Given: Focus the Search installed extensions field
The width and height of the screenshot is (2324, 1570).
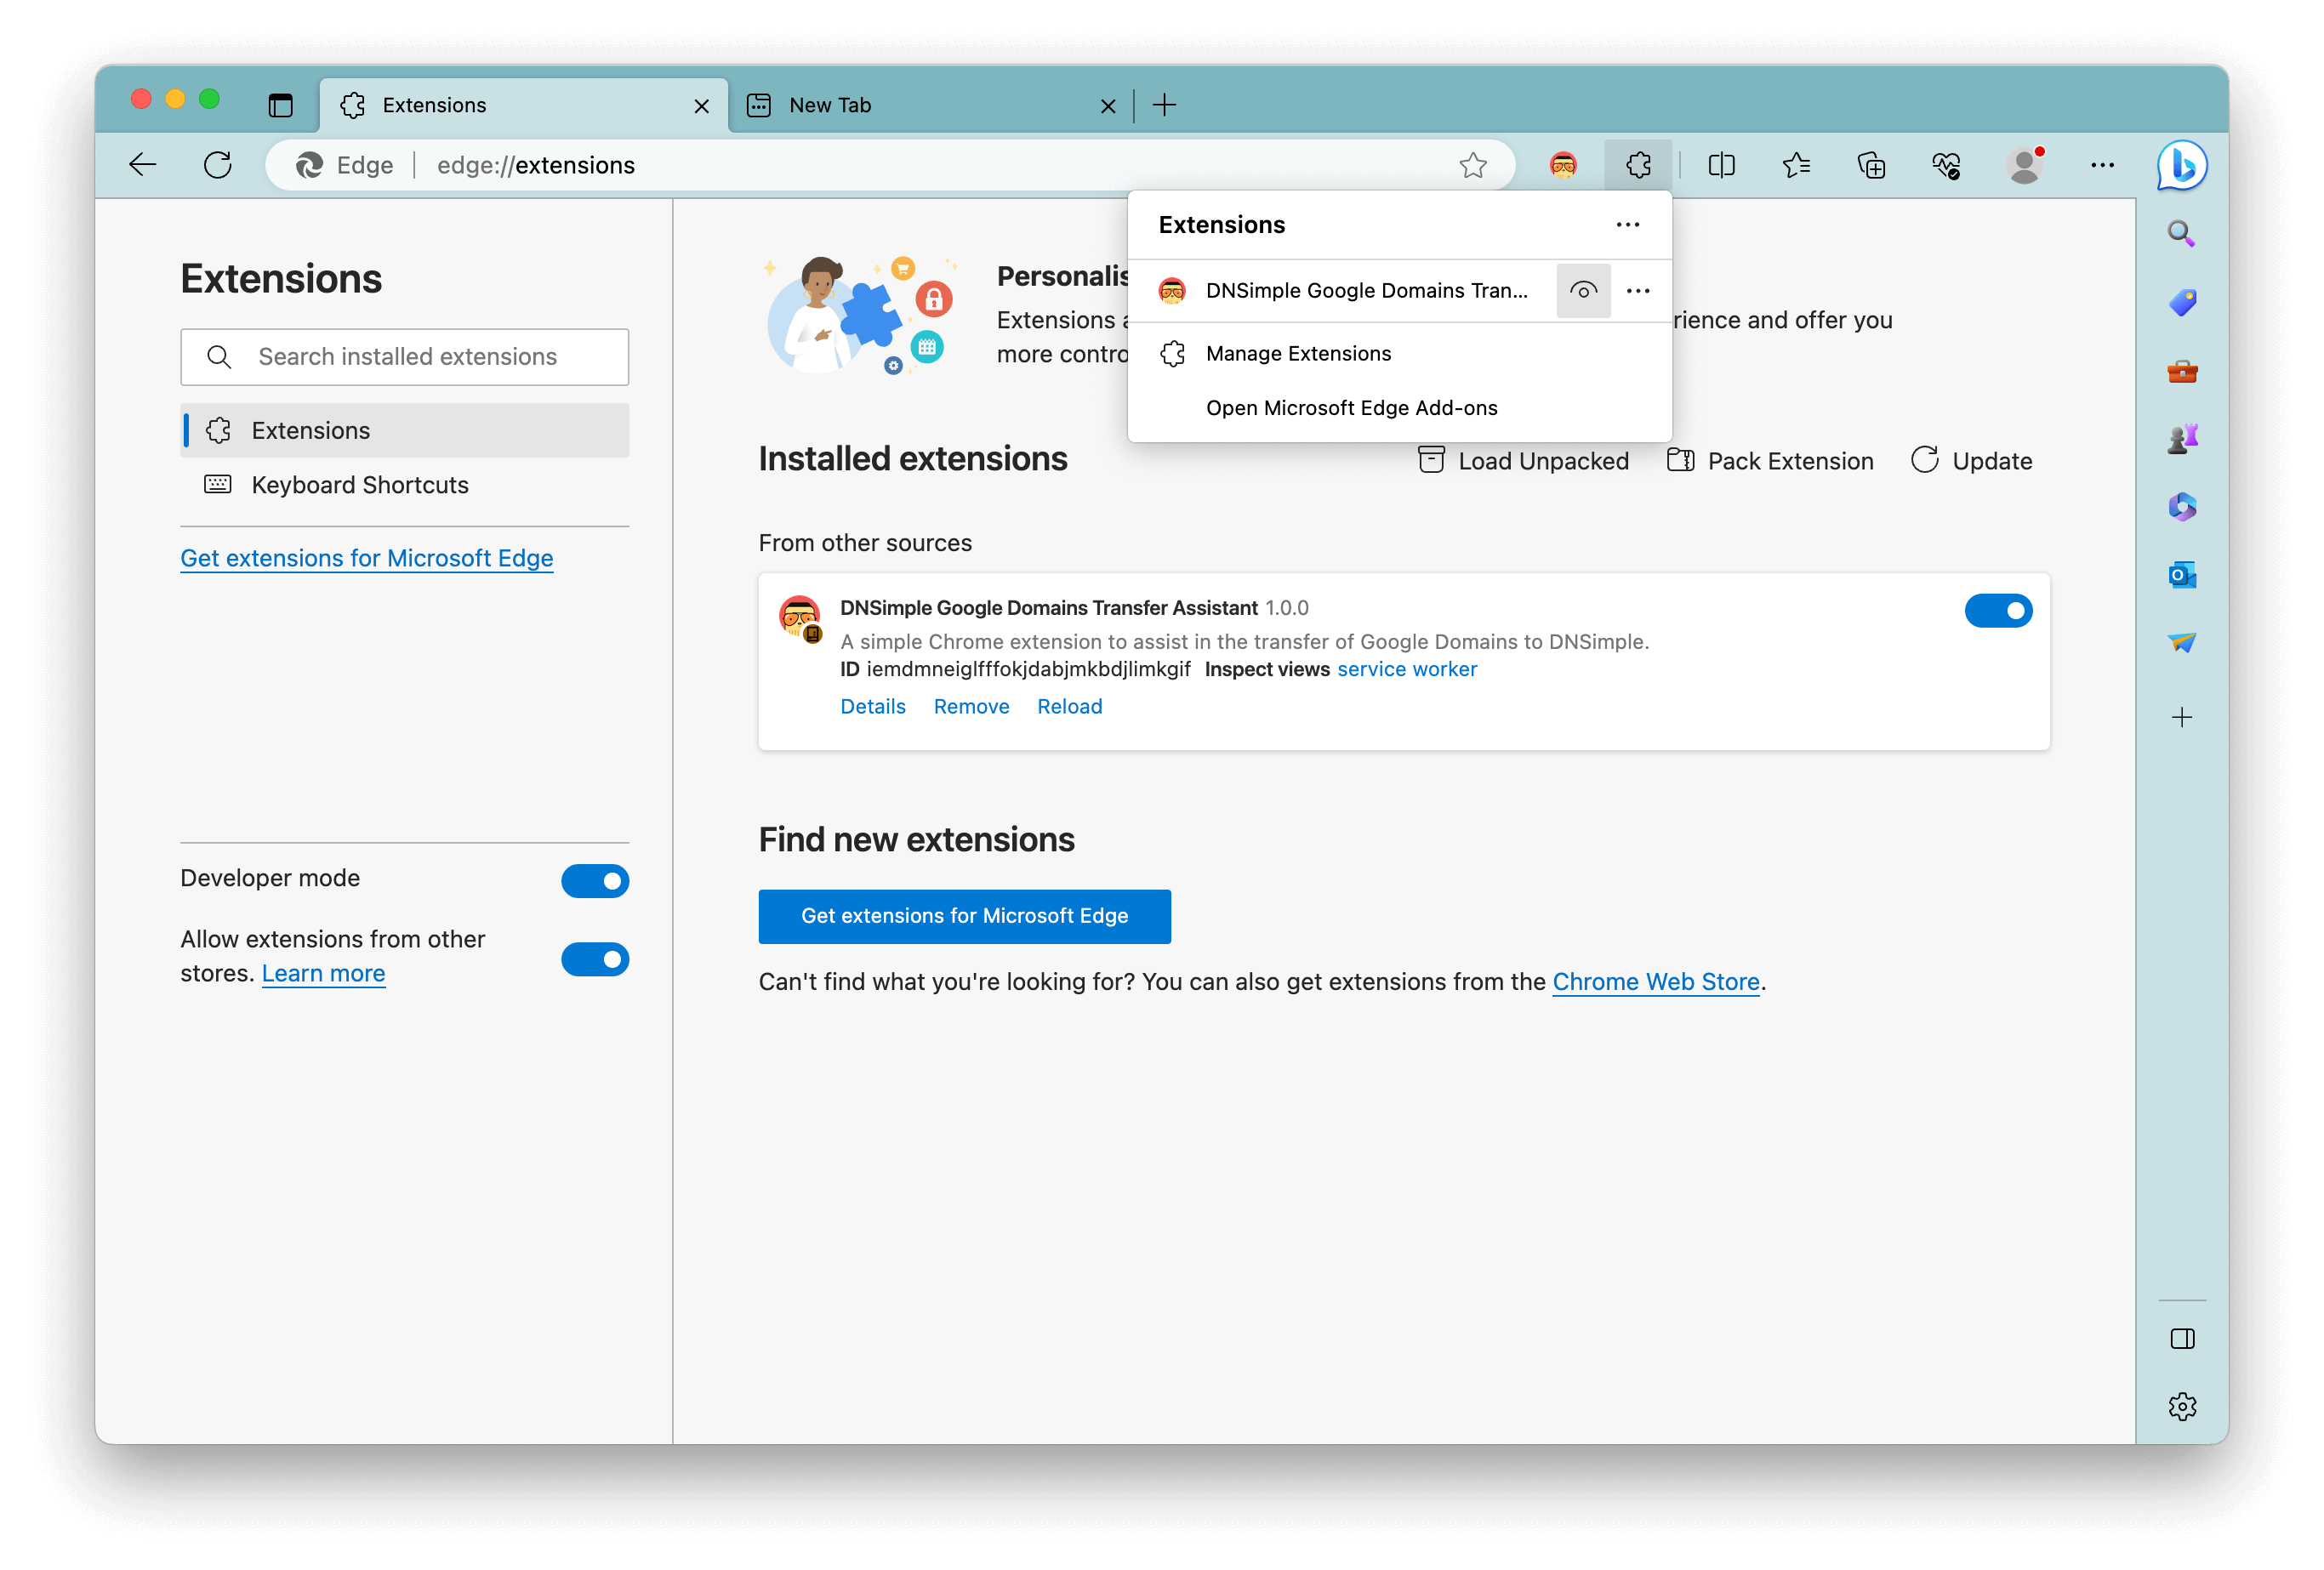Looking at the screenshot, I should pyautogui.click(x=407, y=357).
